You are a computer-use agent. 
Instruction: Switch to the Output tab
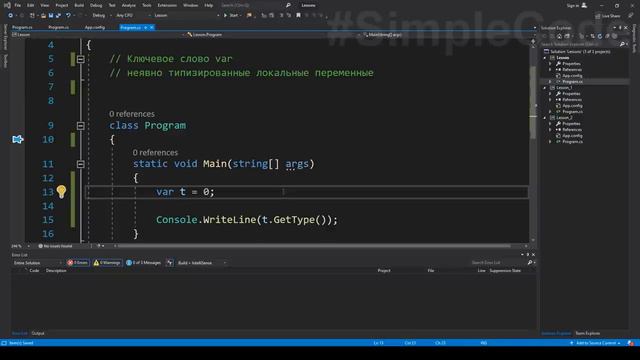pyautogui.click(x=38, y=333)
